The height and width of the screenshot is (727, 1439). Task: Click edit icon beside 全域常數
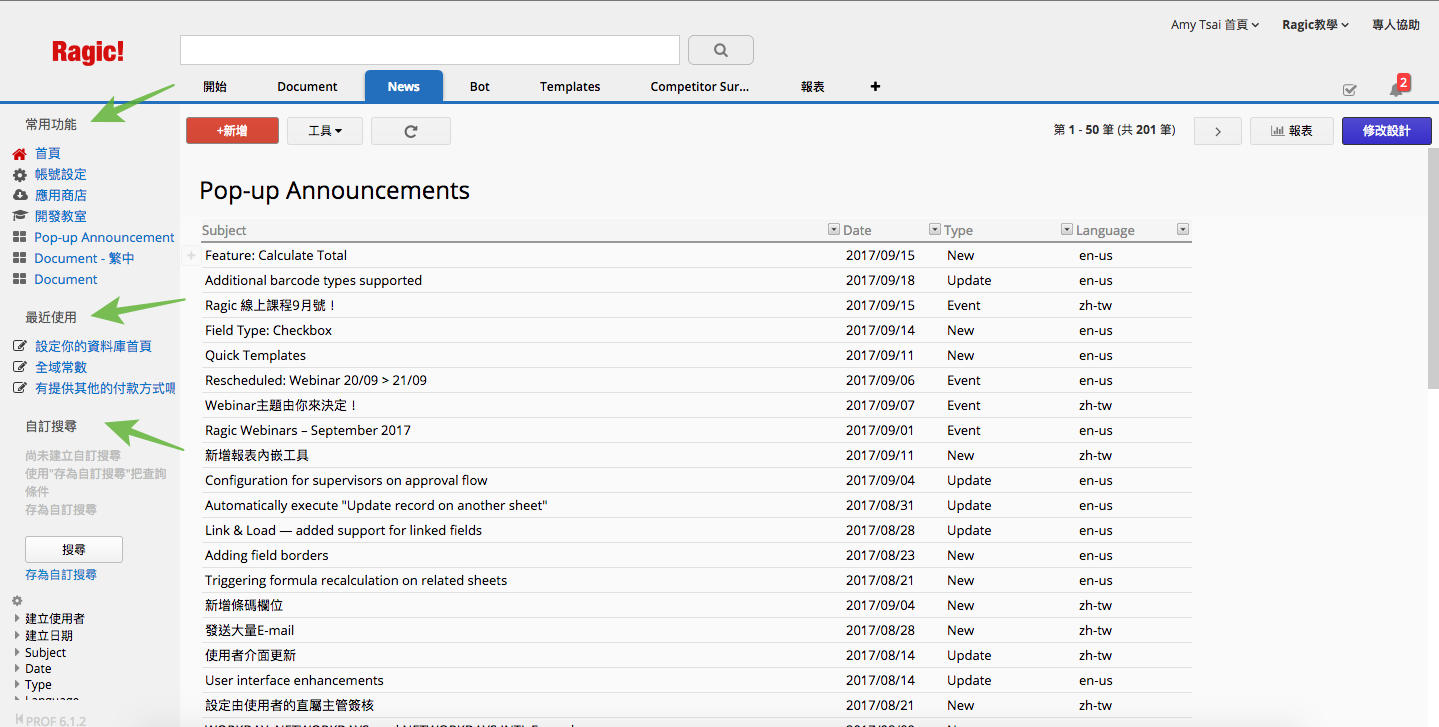point(19,367)
